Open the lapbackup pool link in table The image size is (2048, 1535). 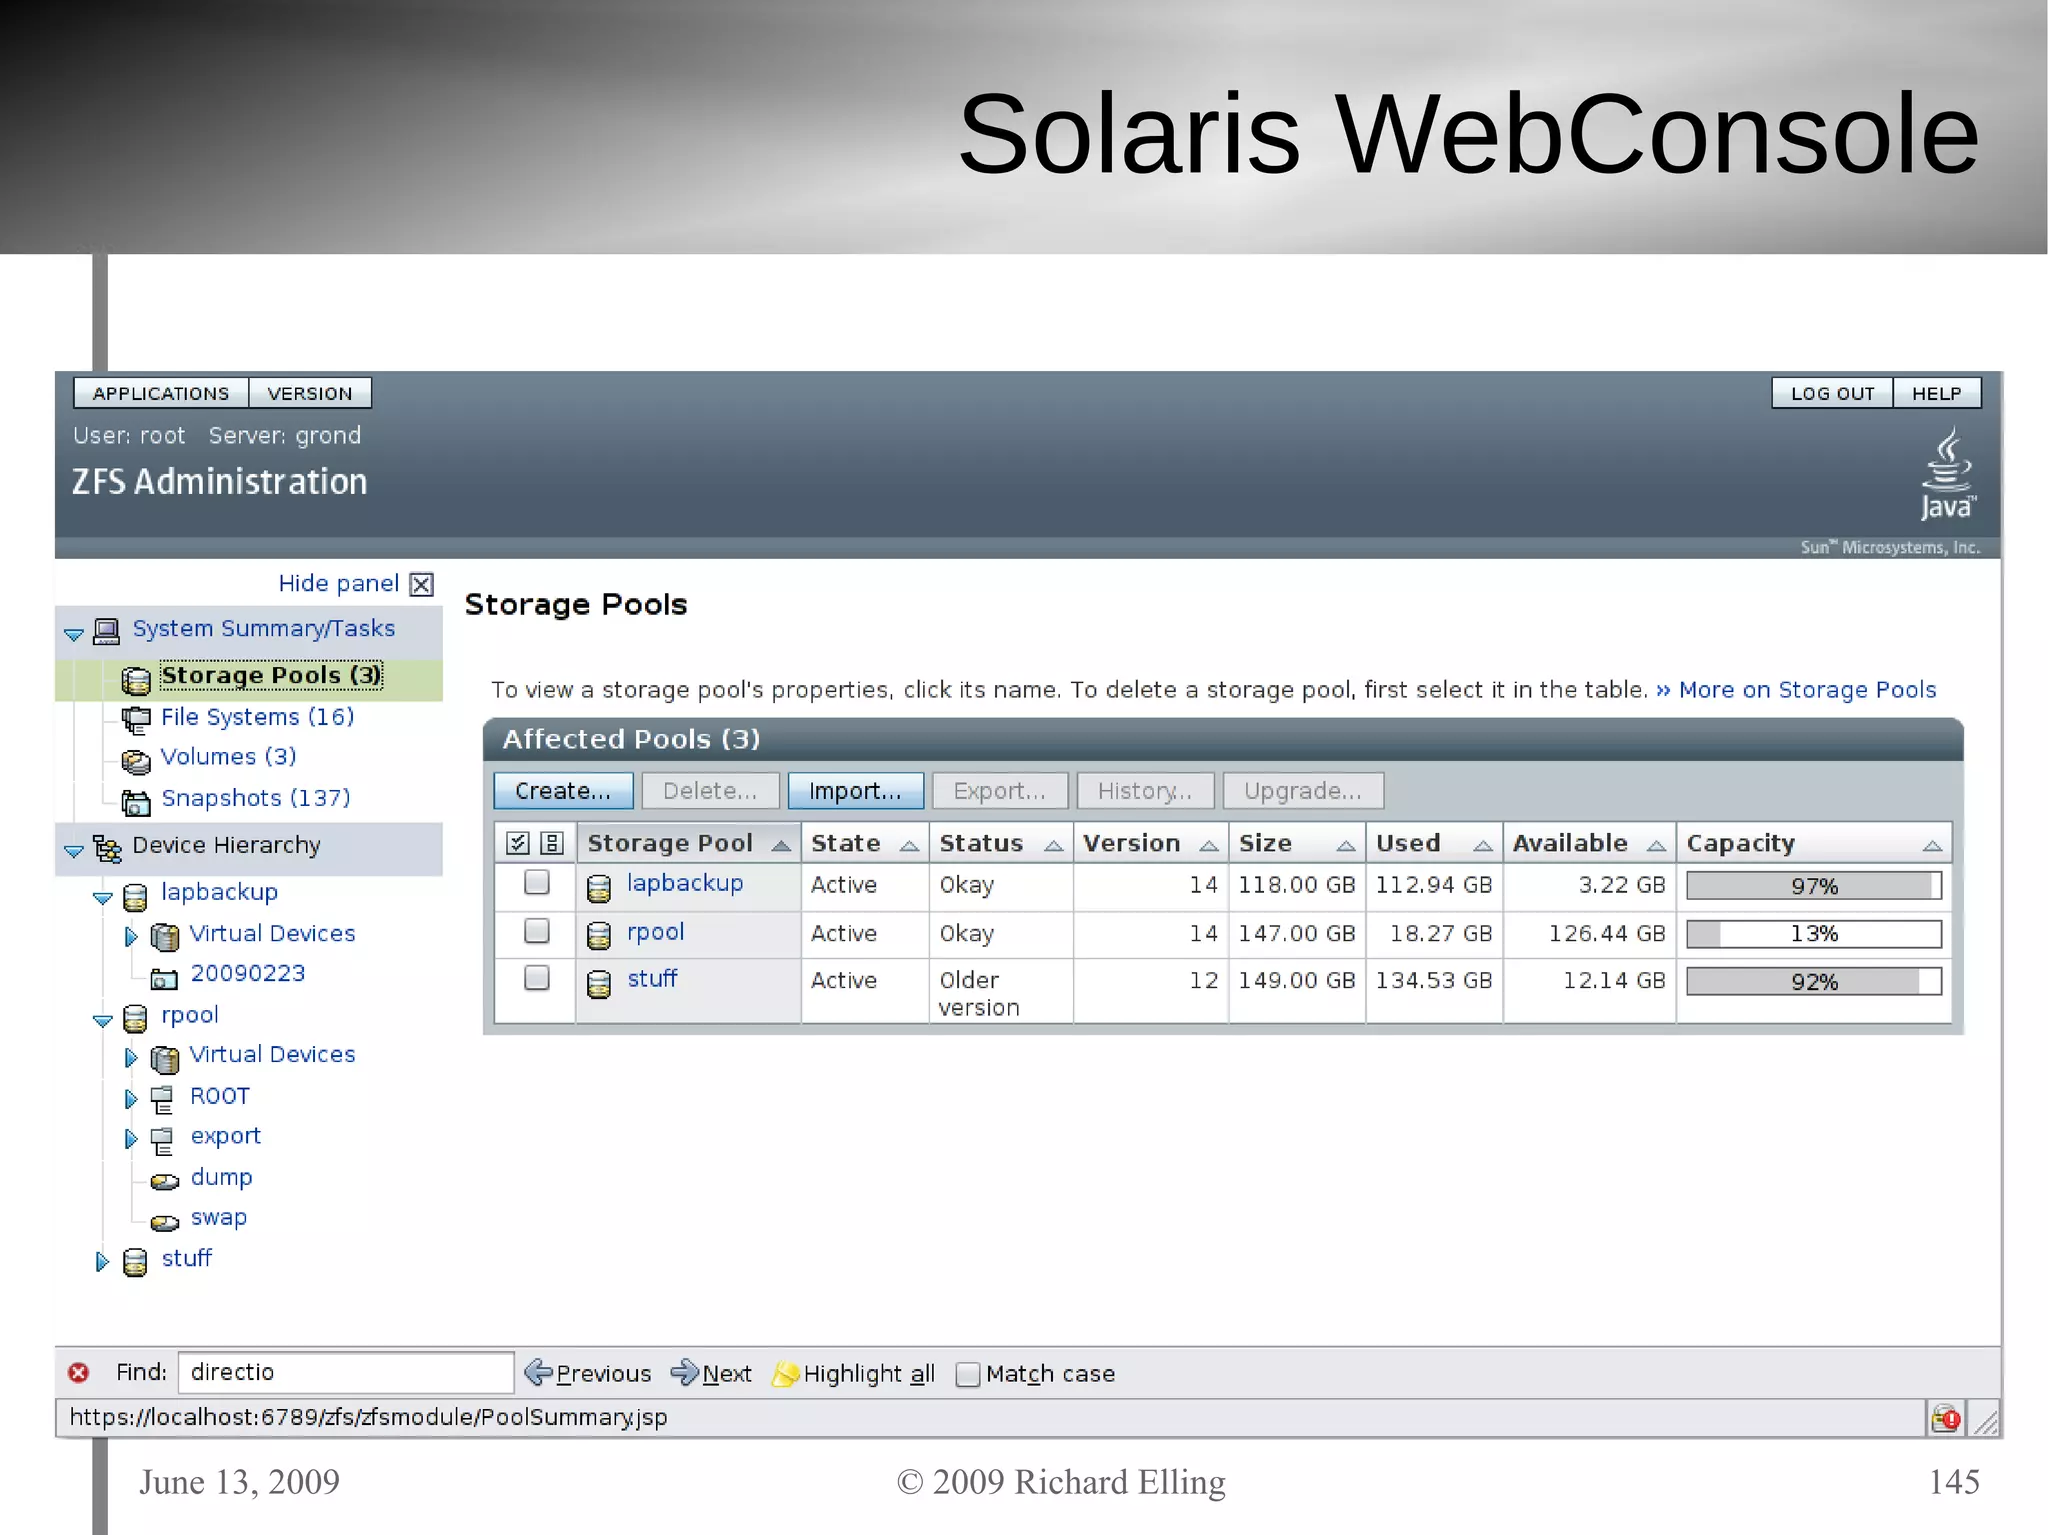point(685,883)
